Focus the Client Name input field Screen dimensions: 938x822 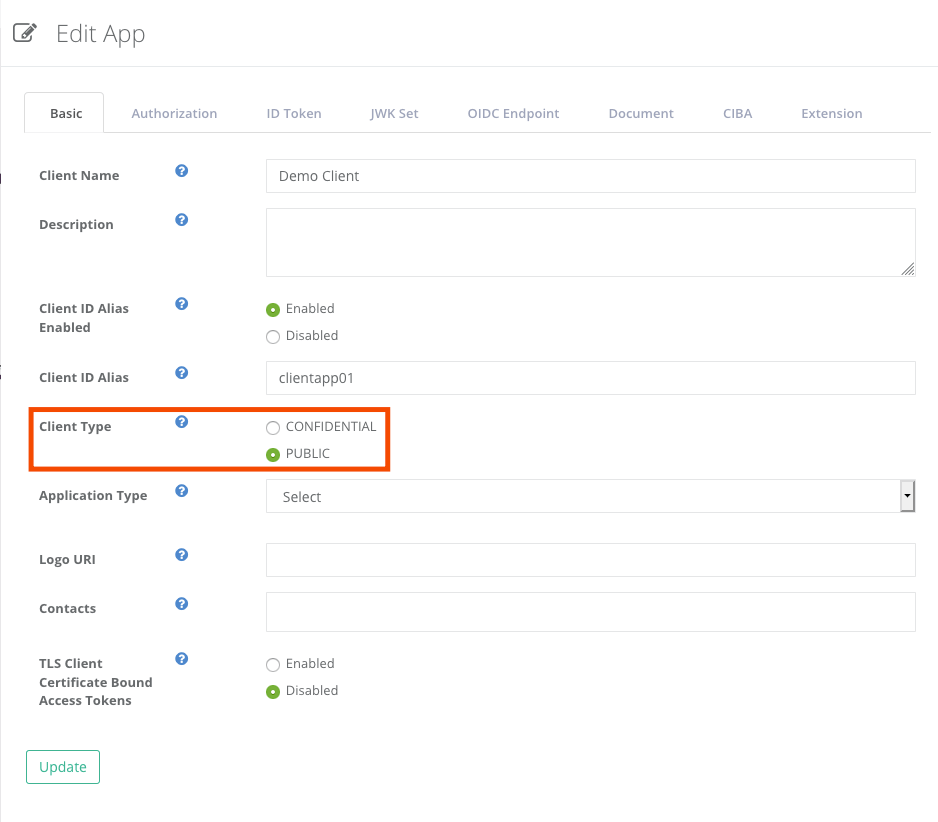click(590, 176)
